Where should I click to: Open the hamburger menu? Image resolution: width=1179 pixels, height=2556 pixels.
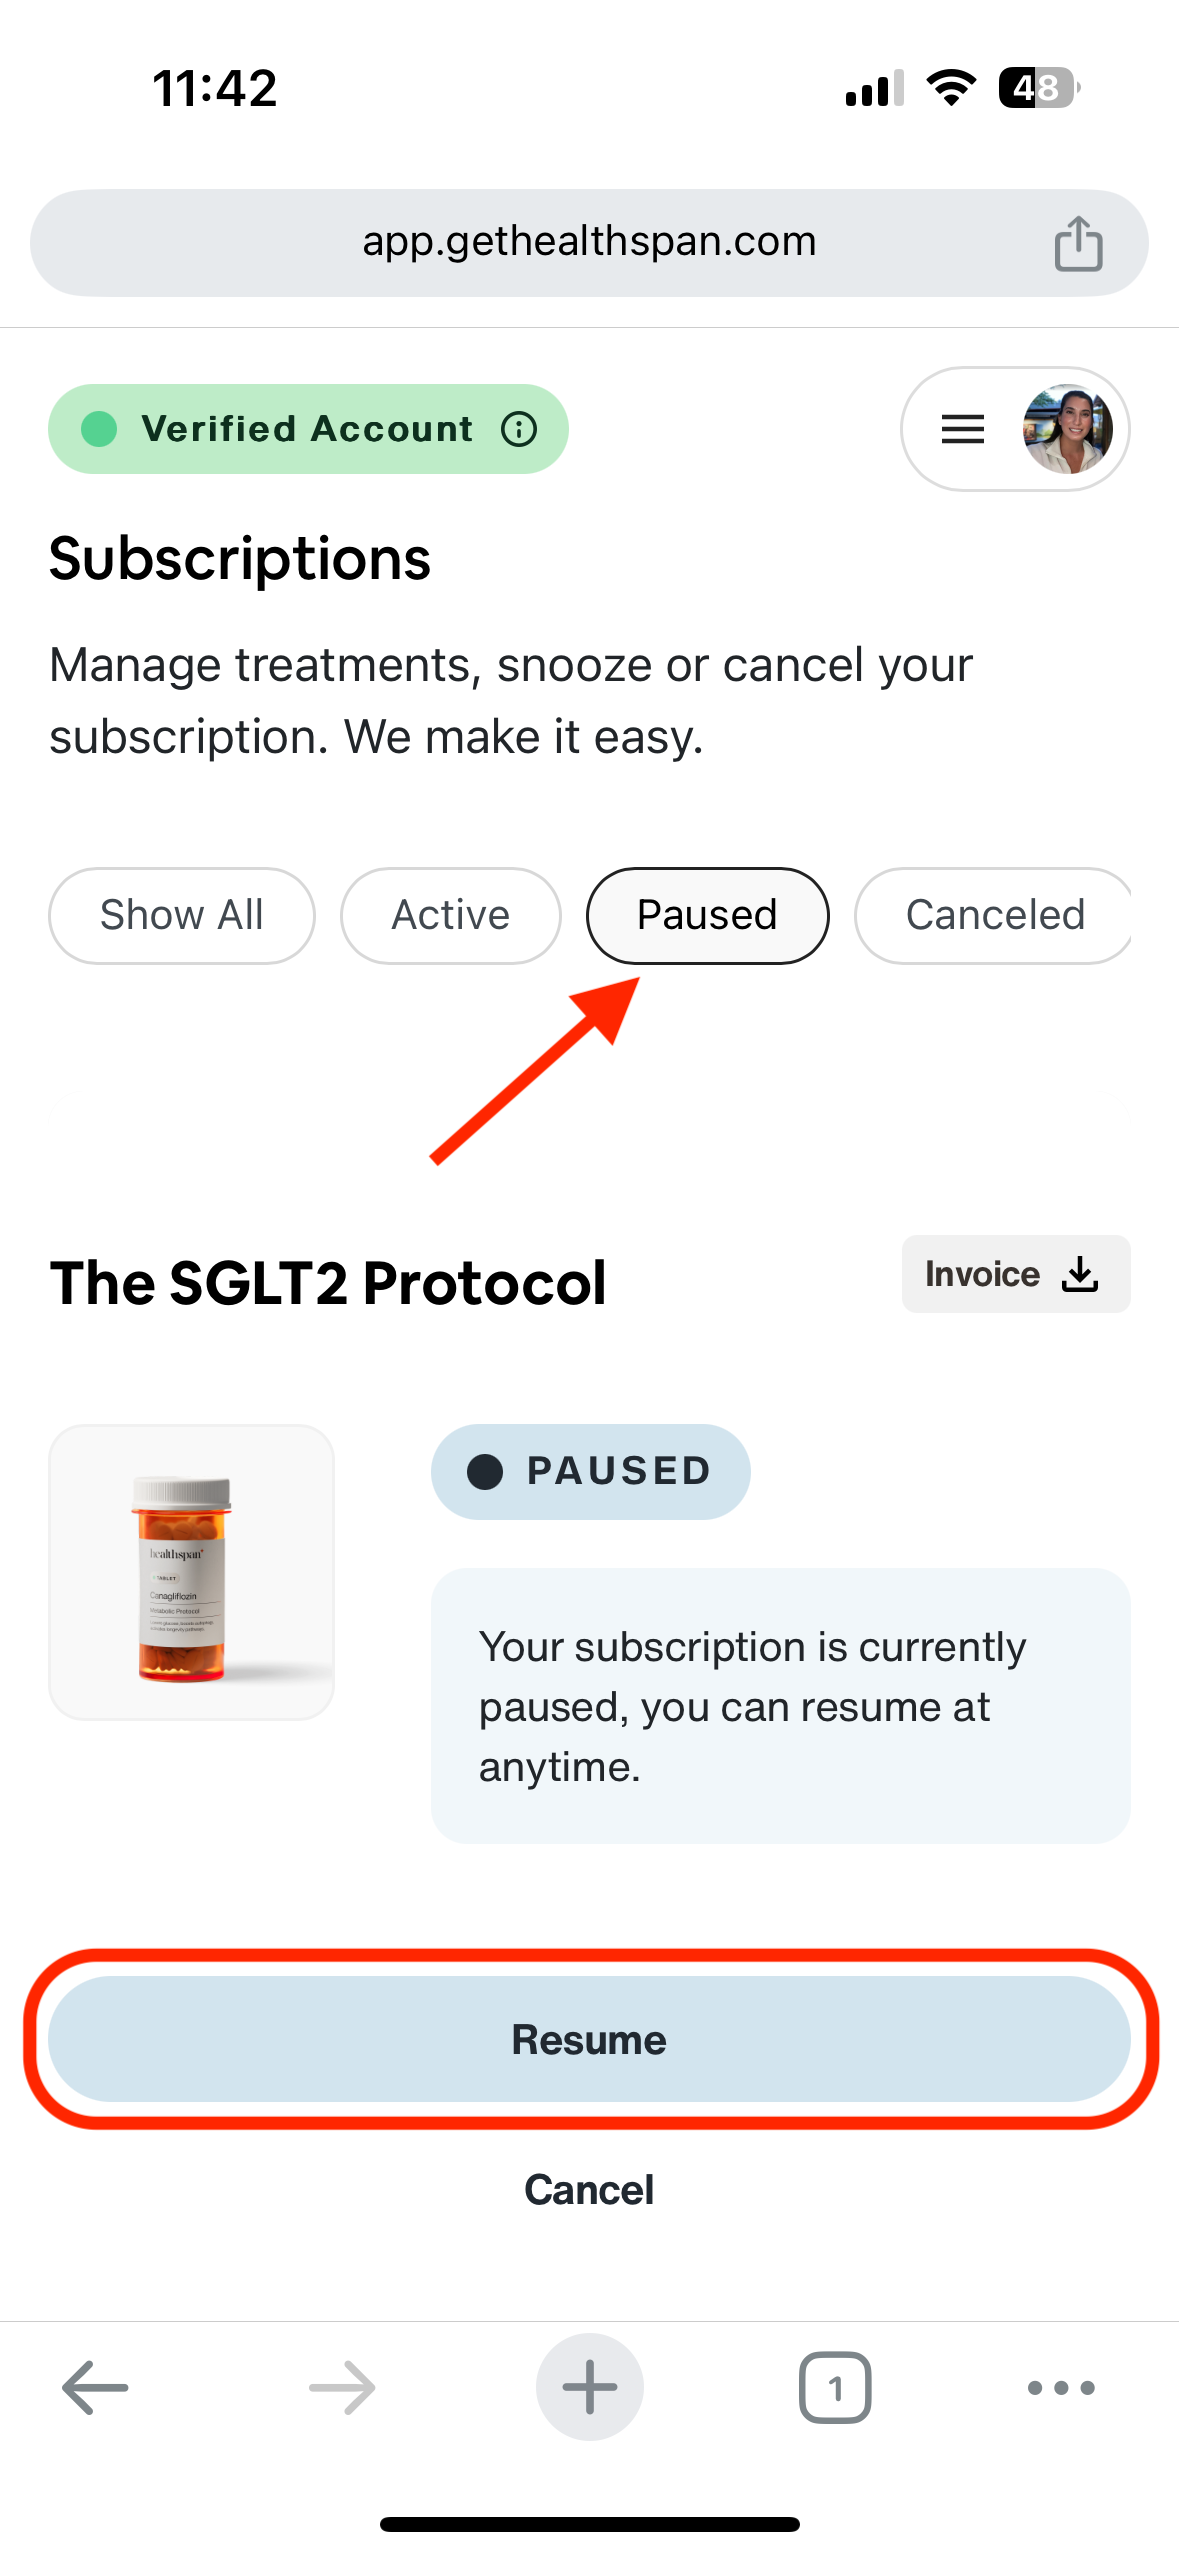pos(963,429)
